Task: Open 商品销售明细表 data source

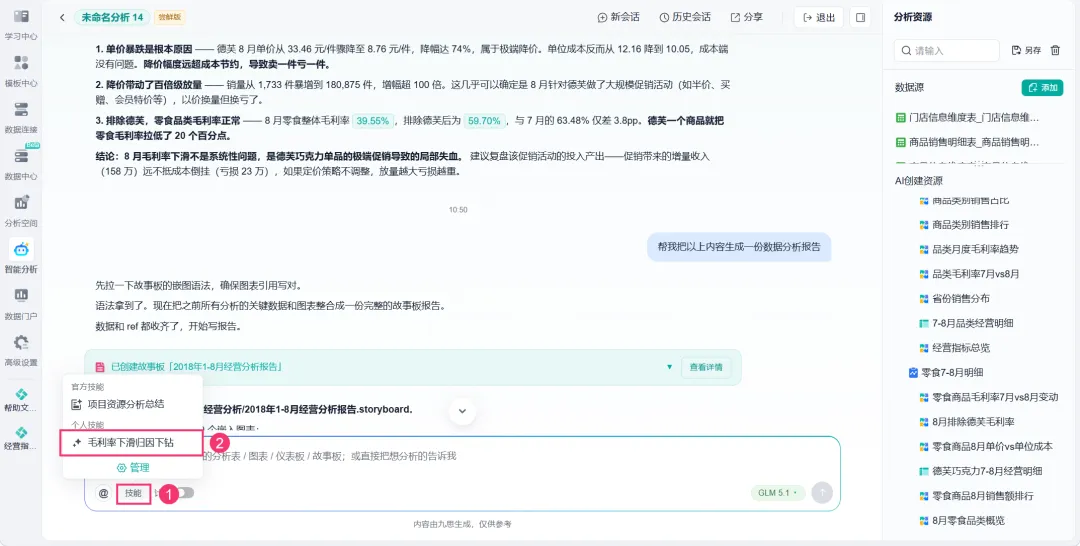Action: (967, 142)
